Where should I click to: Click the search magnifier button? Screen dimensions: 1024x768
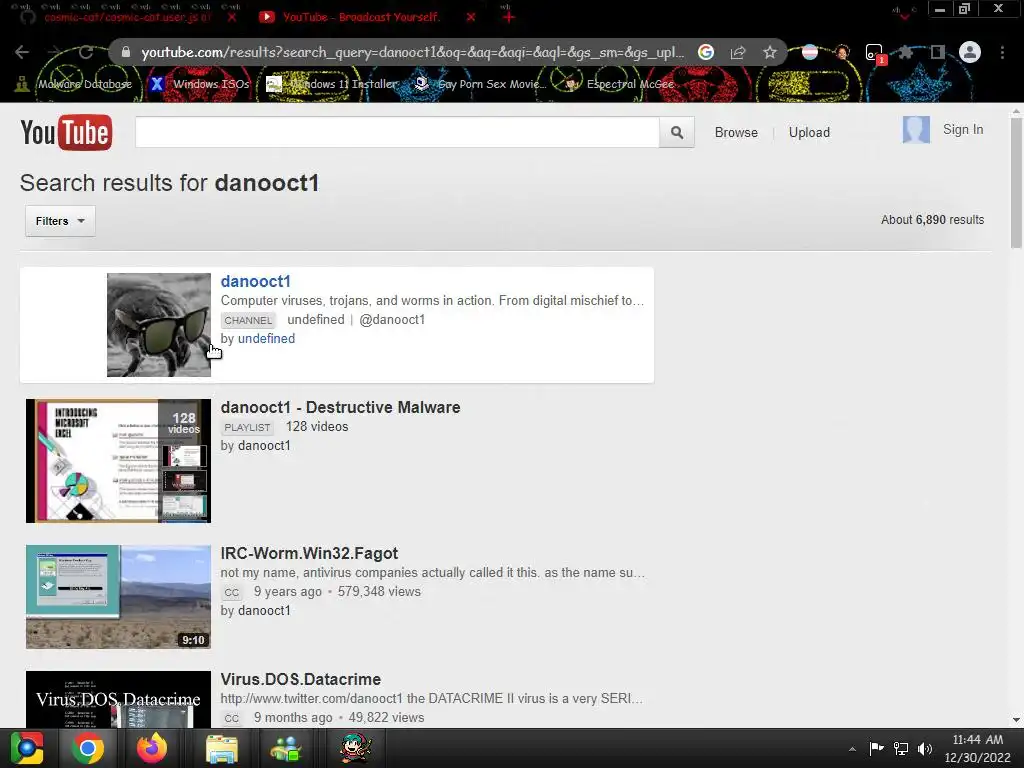[x=677, y=133]
